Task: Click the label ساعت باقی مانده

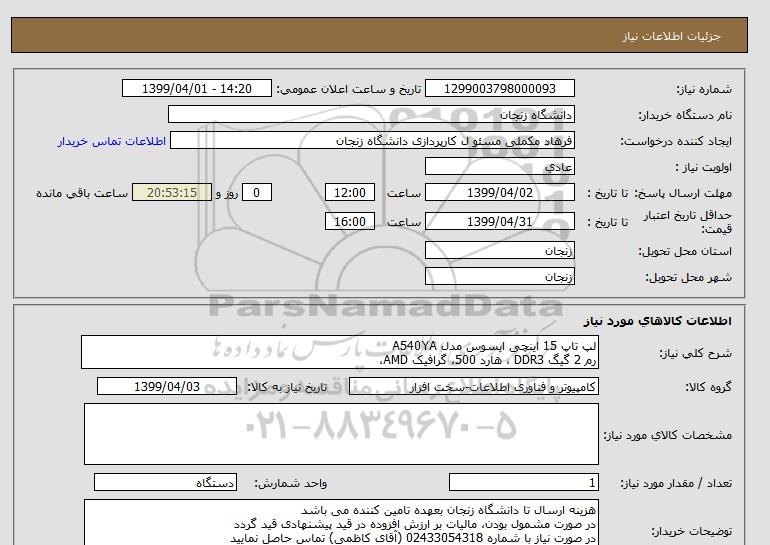Action: click(82, 193)
